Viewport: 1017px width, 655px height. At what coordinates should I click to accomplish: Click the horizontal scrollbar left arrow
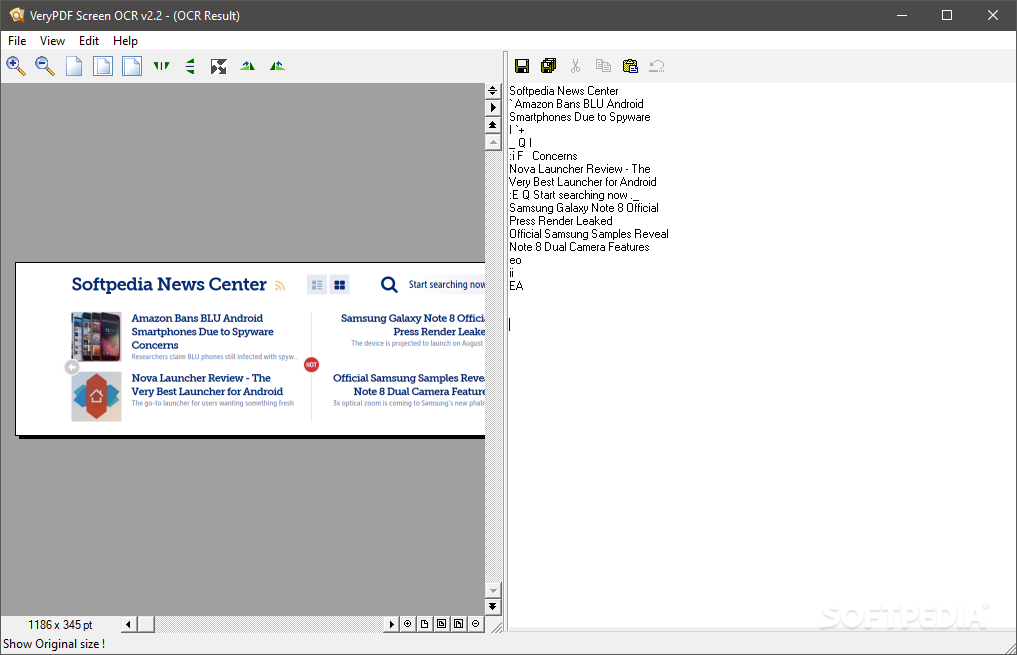pos(128,624)
